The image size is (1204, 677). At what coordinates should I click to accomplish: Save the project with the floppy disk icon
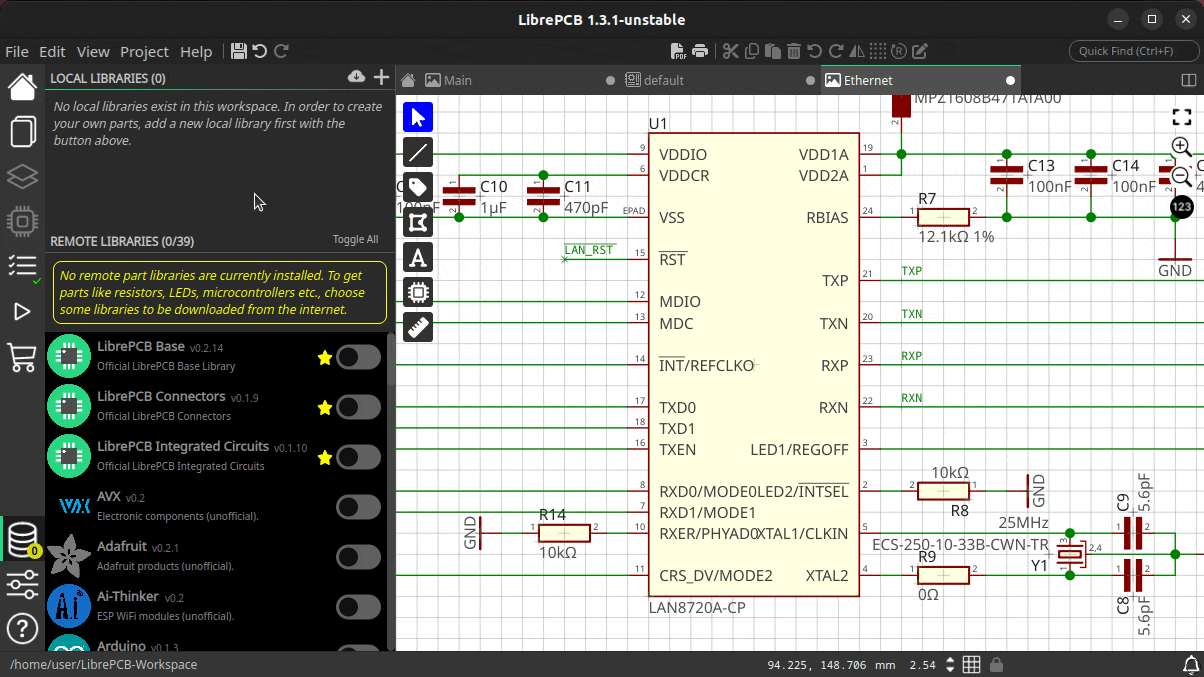pyautogui.click(x=239, y=51)
